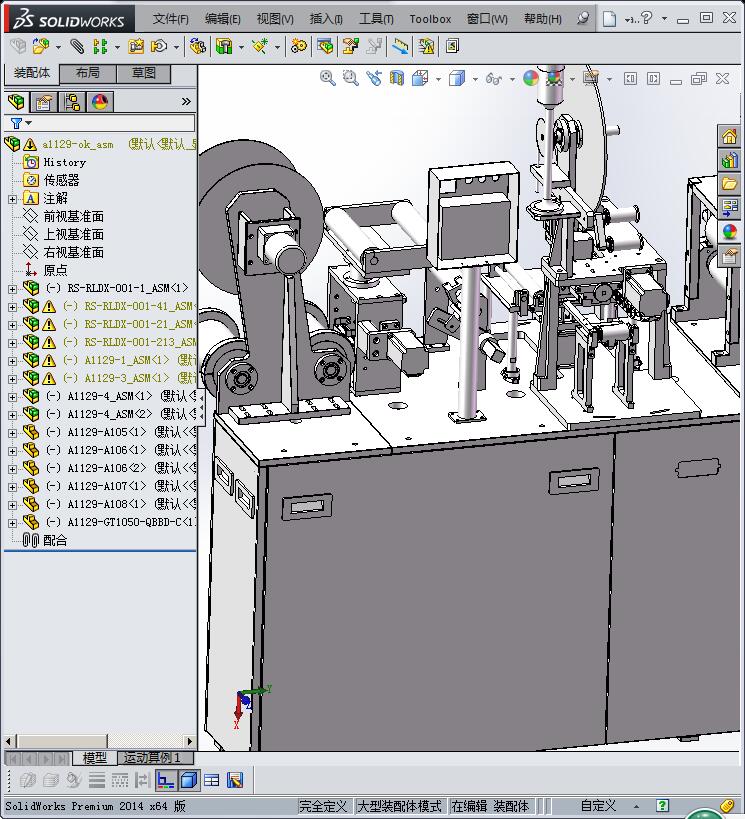Click the Zoom to Area icon
Screen dimensions: 745x819
click(x=350, y=78)
